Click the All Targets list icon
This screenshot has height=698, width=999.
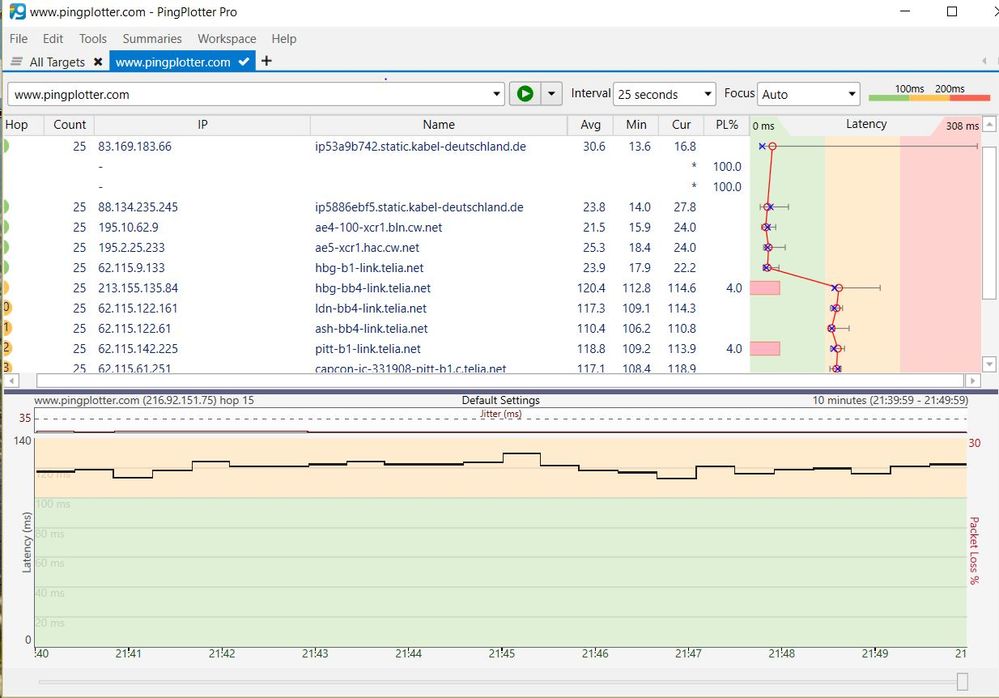point(17,62)
